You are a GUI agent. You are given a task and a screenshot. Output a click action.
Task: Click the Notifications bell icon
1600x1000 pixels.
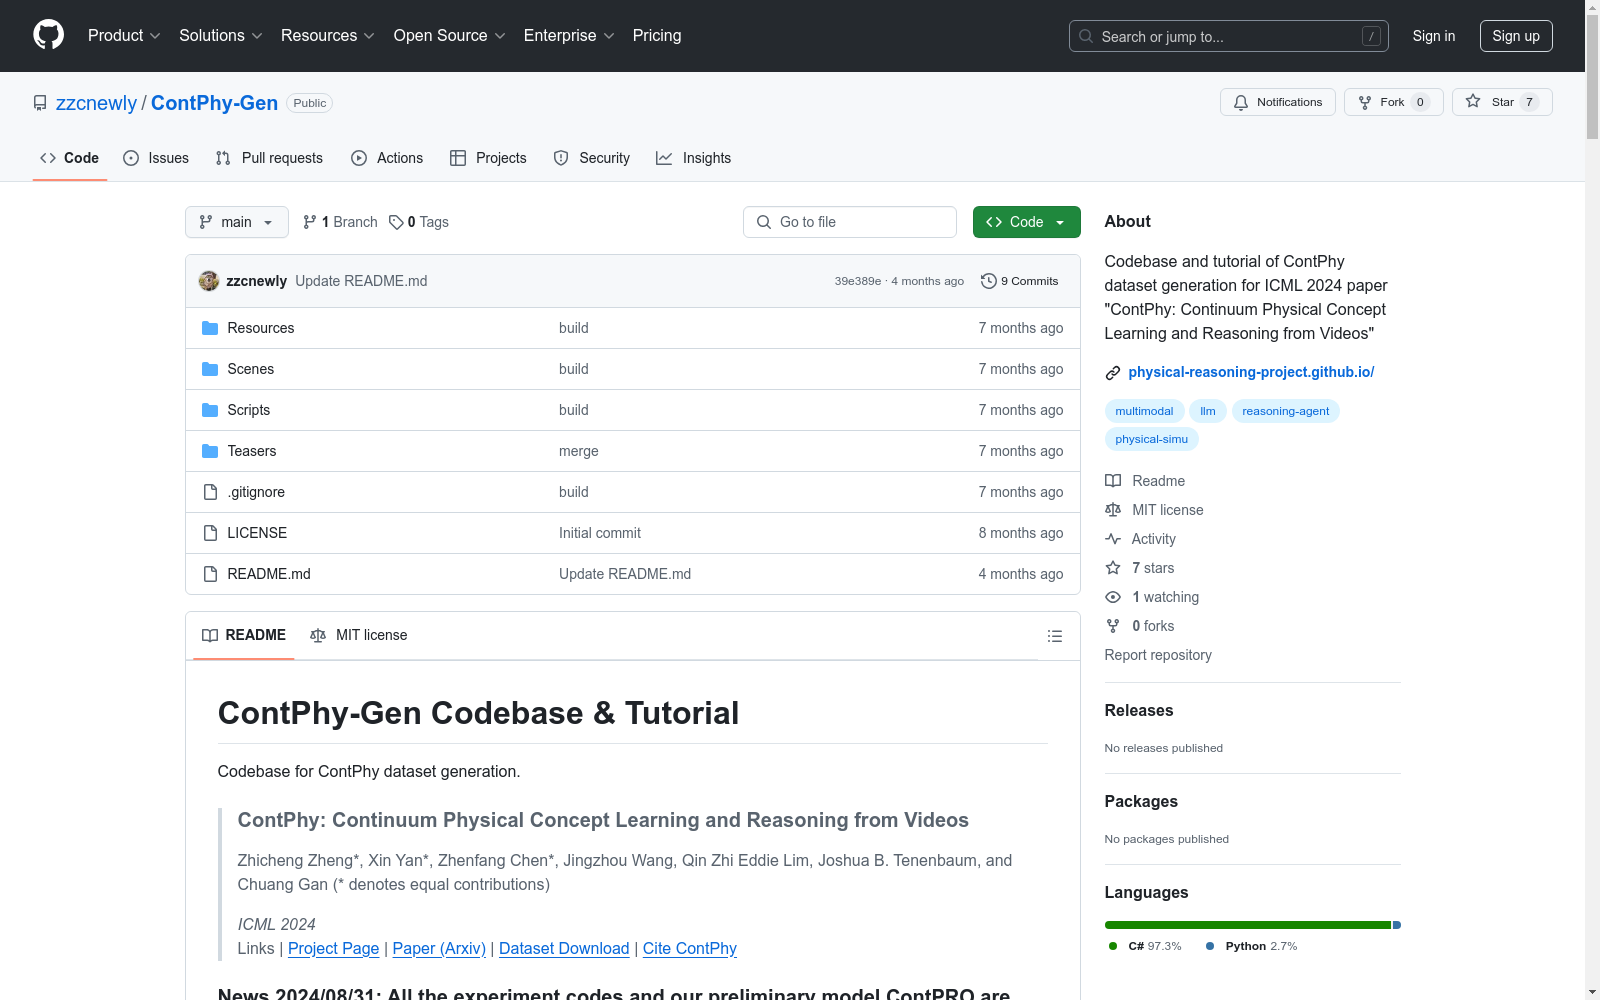(x=1241, y=102)
